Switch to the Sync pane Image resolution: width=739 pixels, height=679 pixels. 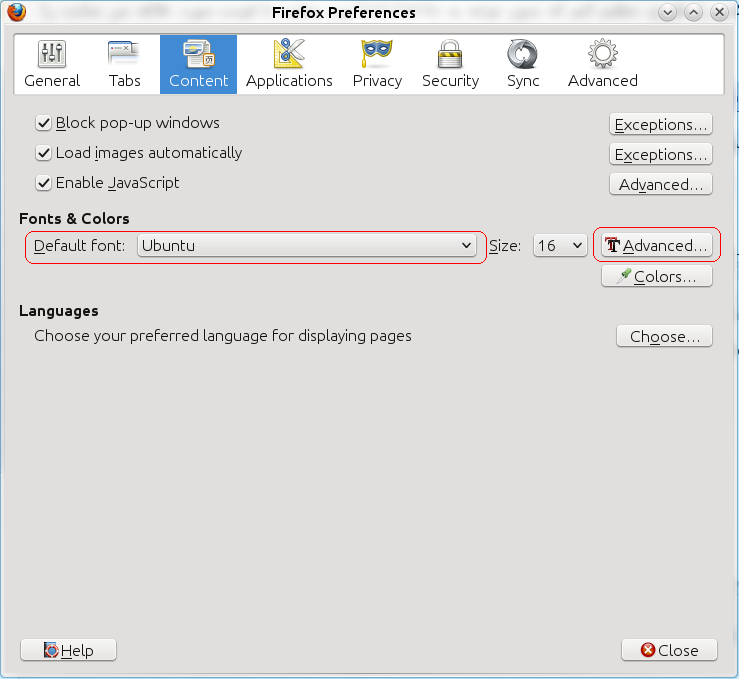pyautogui.click(x=523, y=64)
